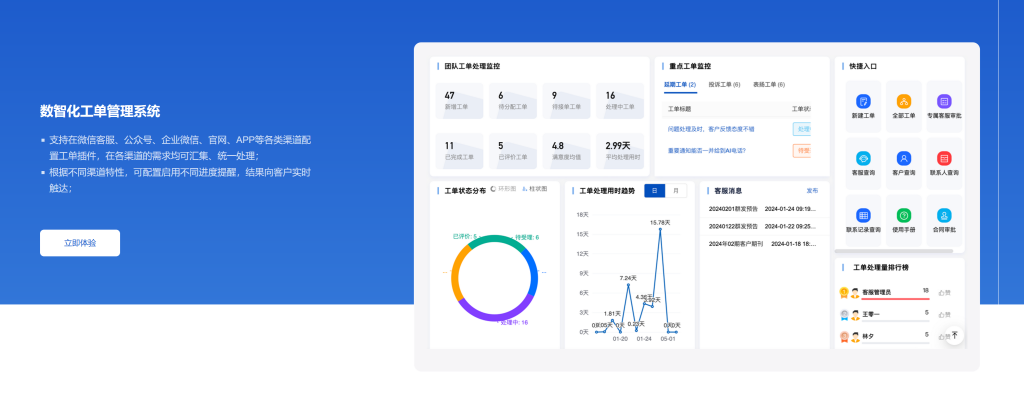Select the 专属客服审批 purple icon

[x=944, y=101]
